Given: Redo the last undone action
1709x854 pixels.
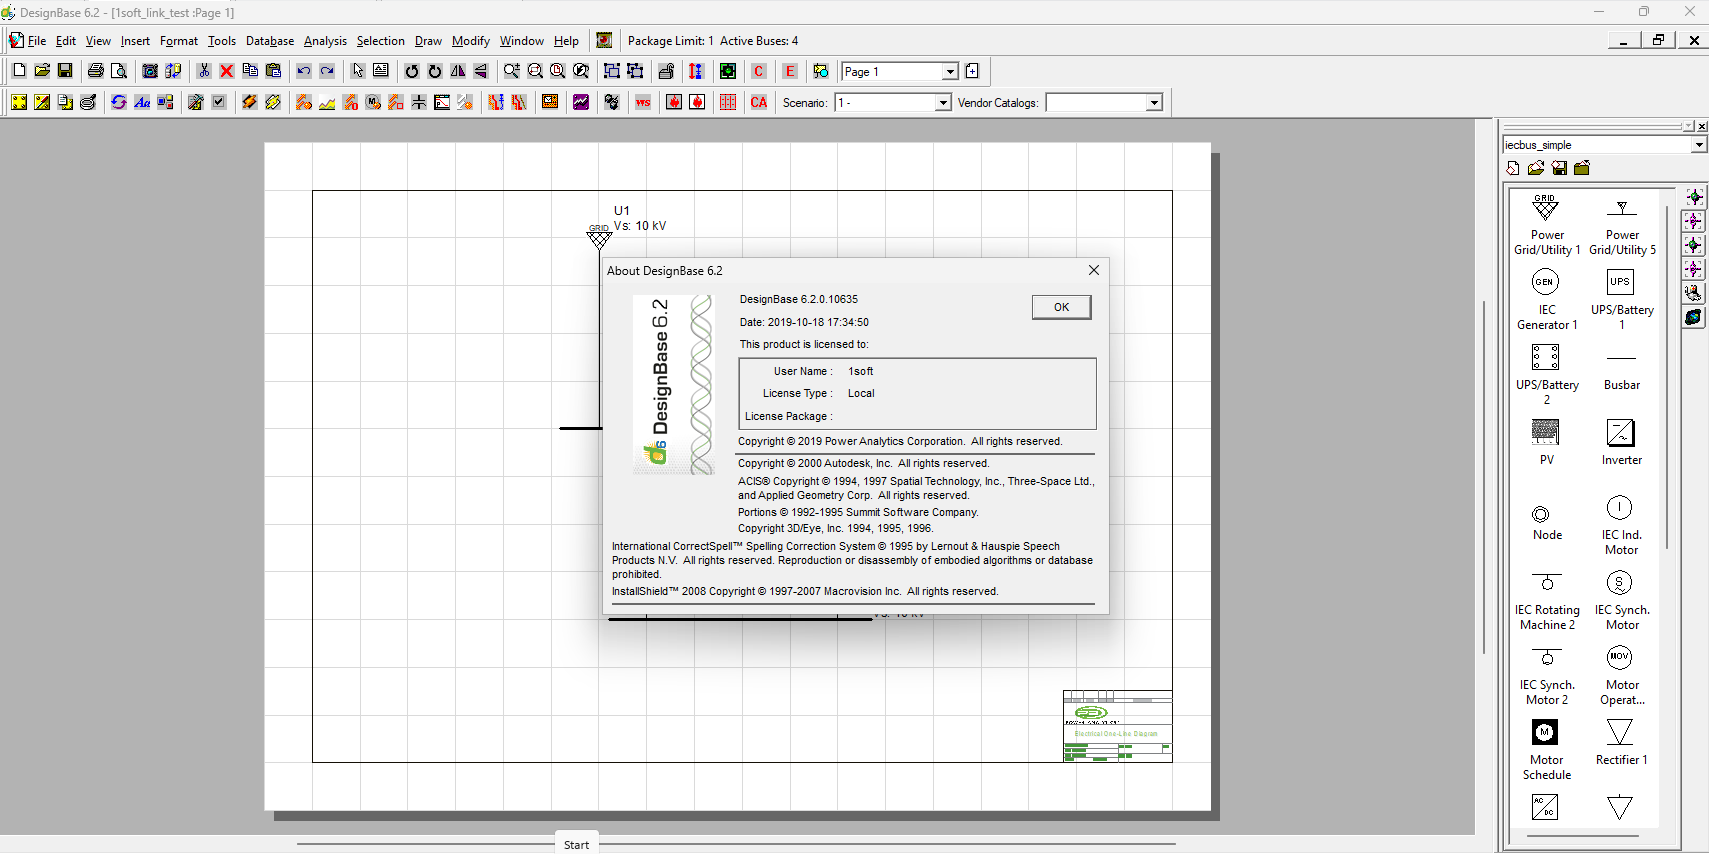Looking at the screenshot, I should pyautogui.click(x=327, y=71).
